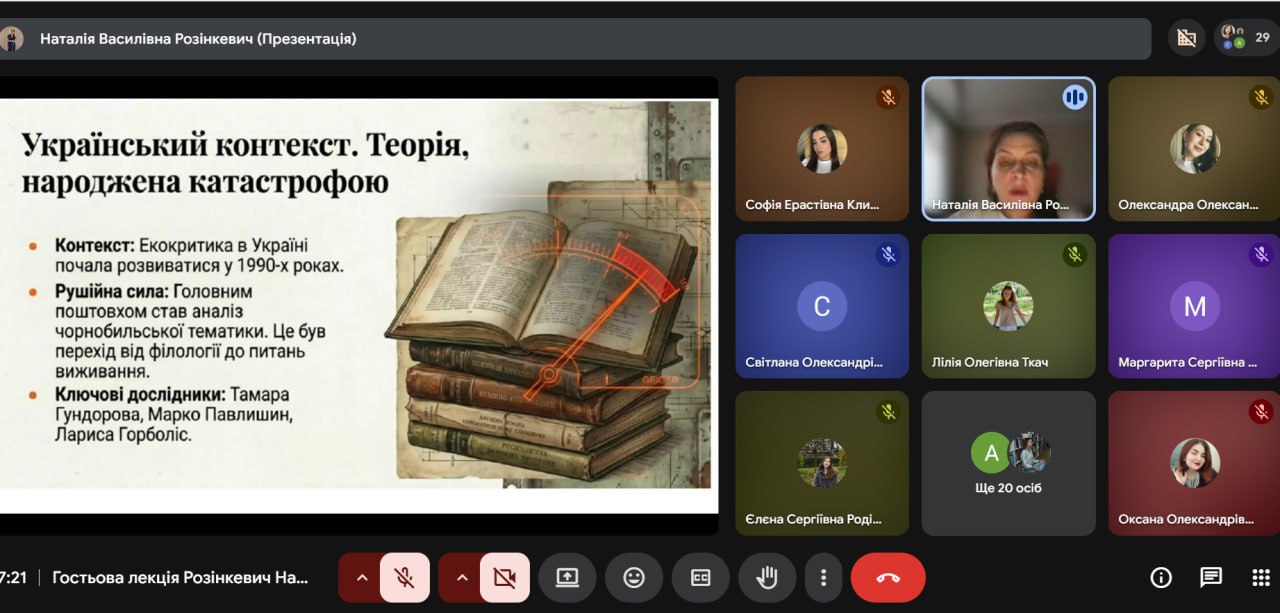Open the meeting details info icon
Screen dimensions: 1280x613
point(1161,577)
